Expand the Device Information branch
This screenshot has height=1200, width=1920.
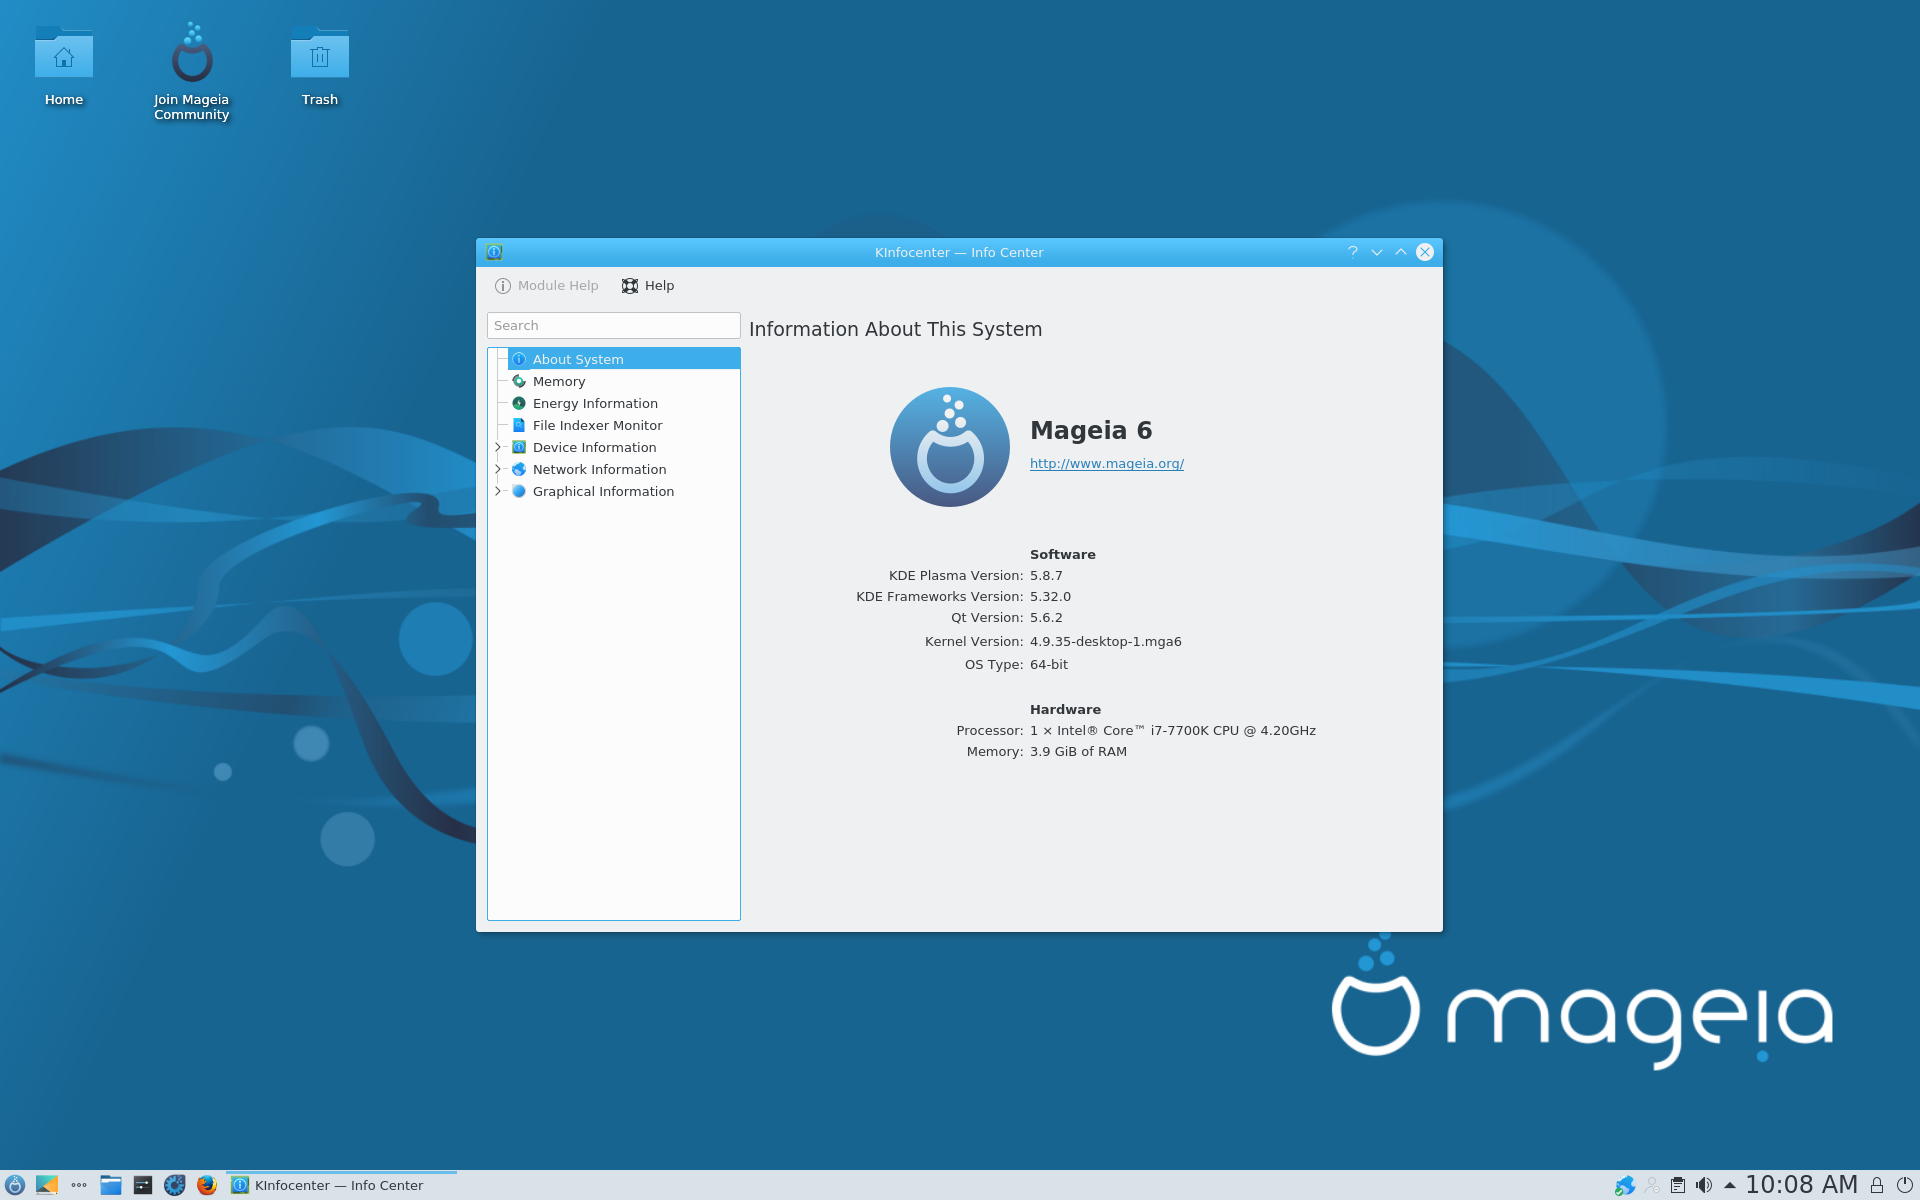(497, 447)
